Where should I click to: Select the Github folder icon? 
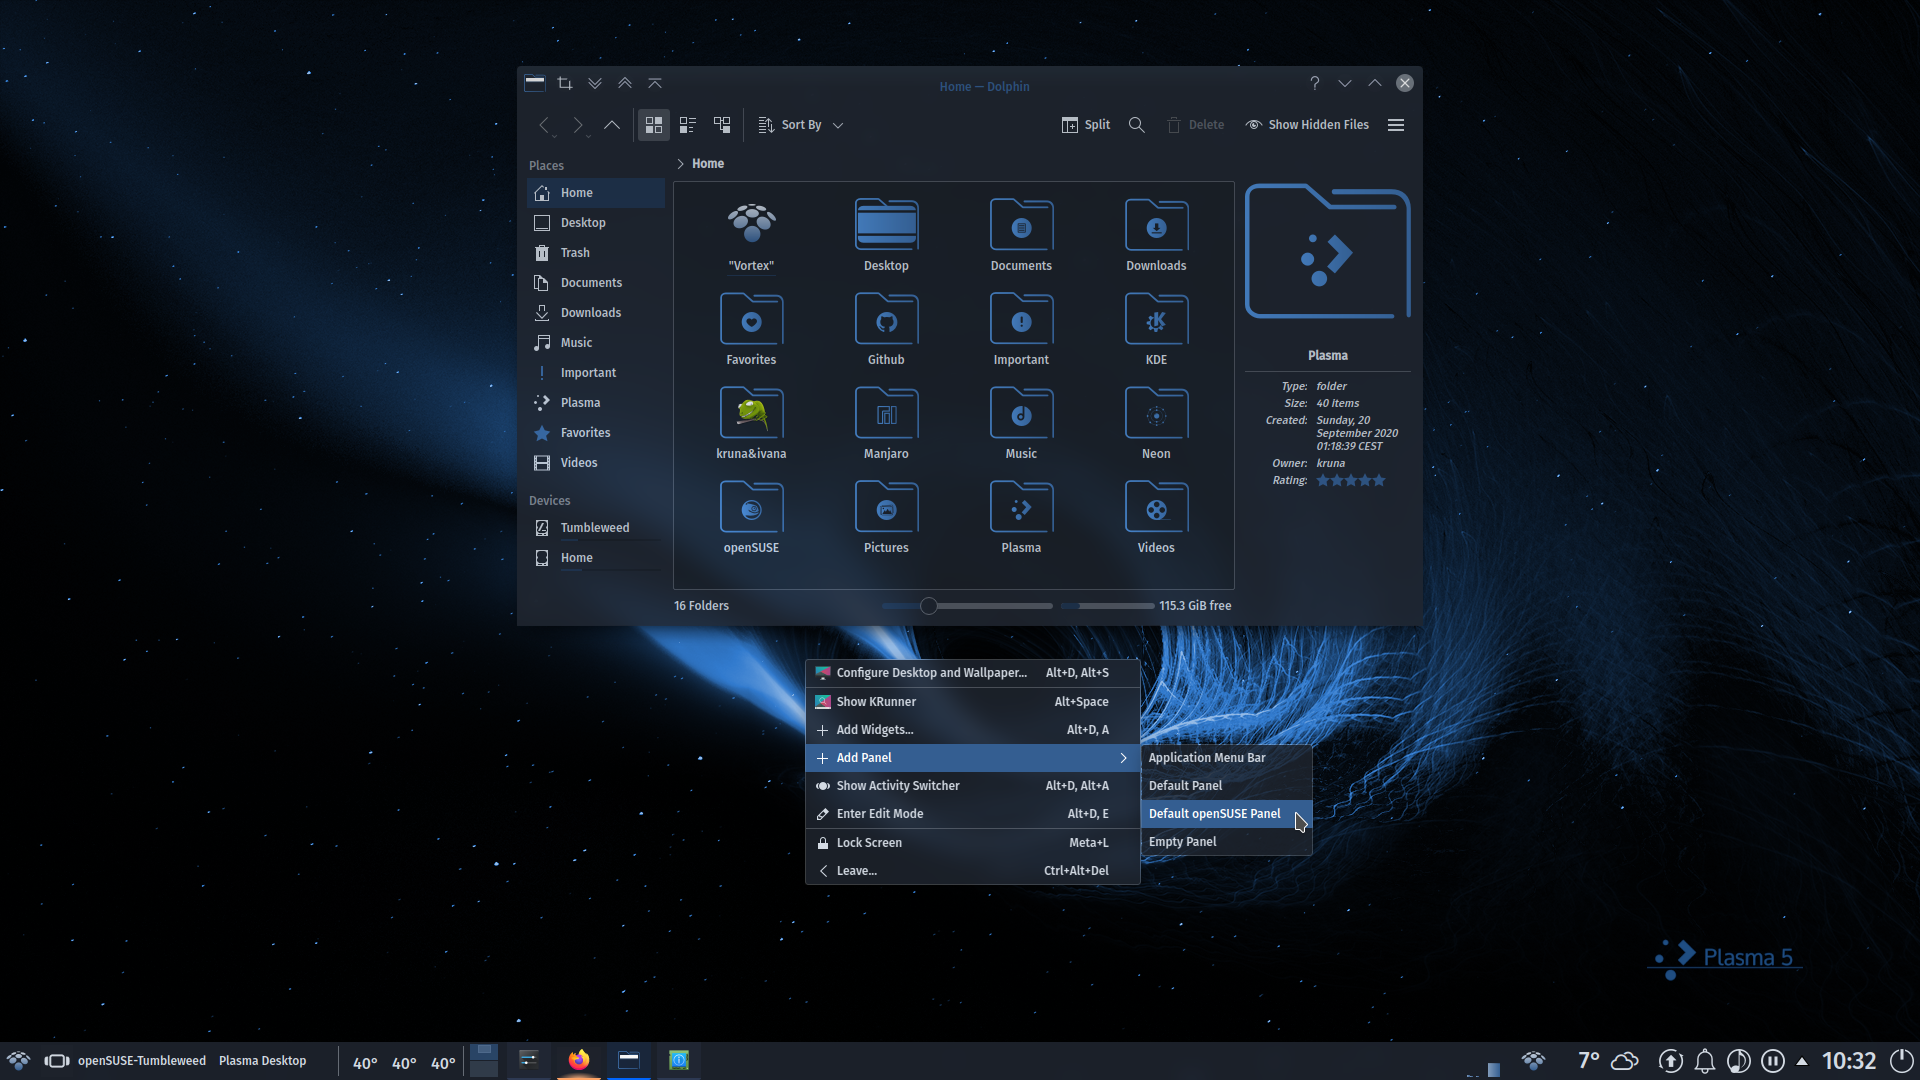886,318
